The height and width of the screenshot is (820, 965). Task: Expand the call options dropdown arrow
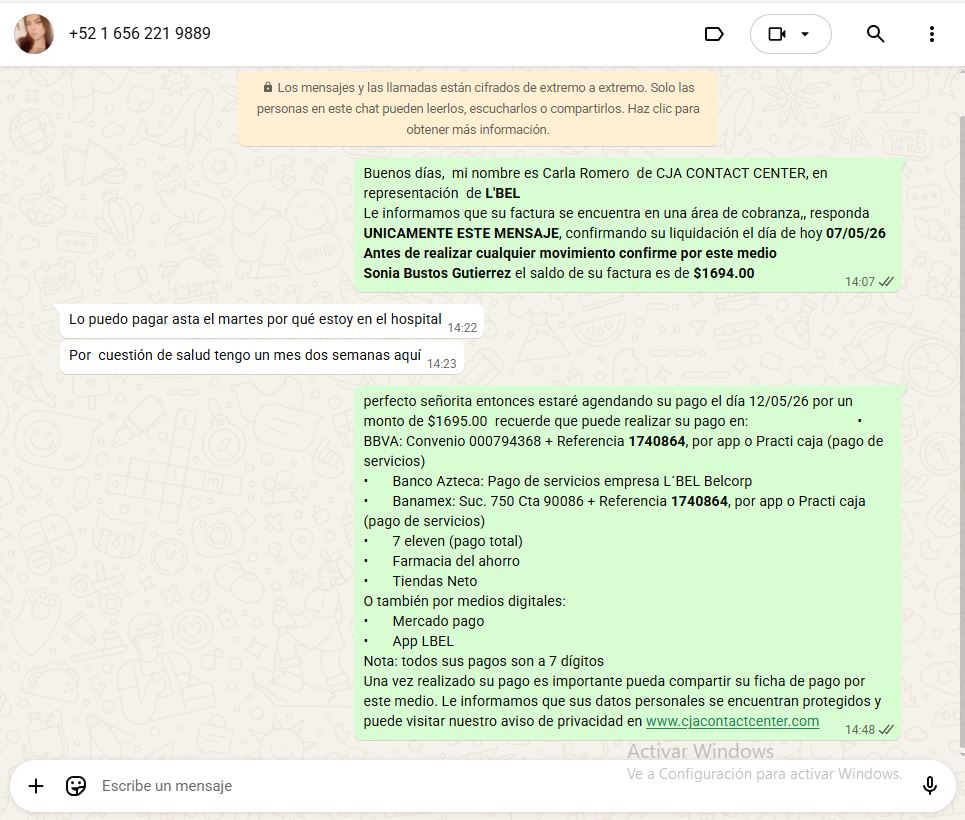pyautogui.click(x=805, y=34)
